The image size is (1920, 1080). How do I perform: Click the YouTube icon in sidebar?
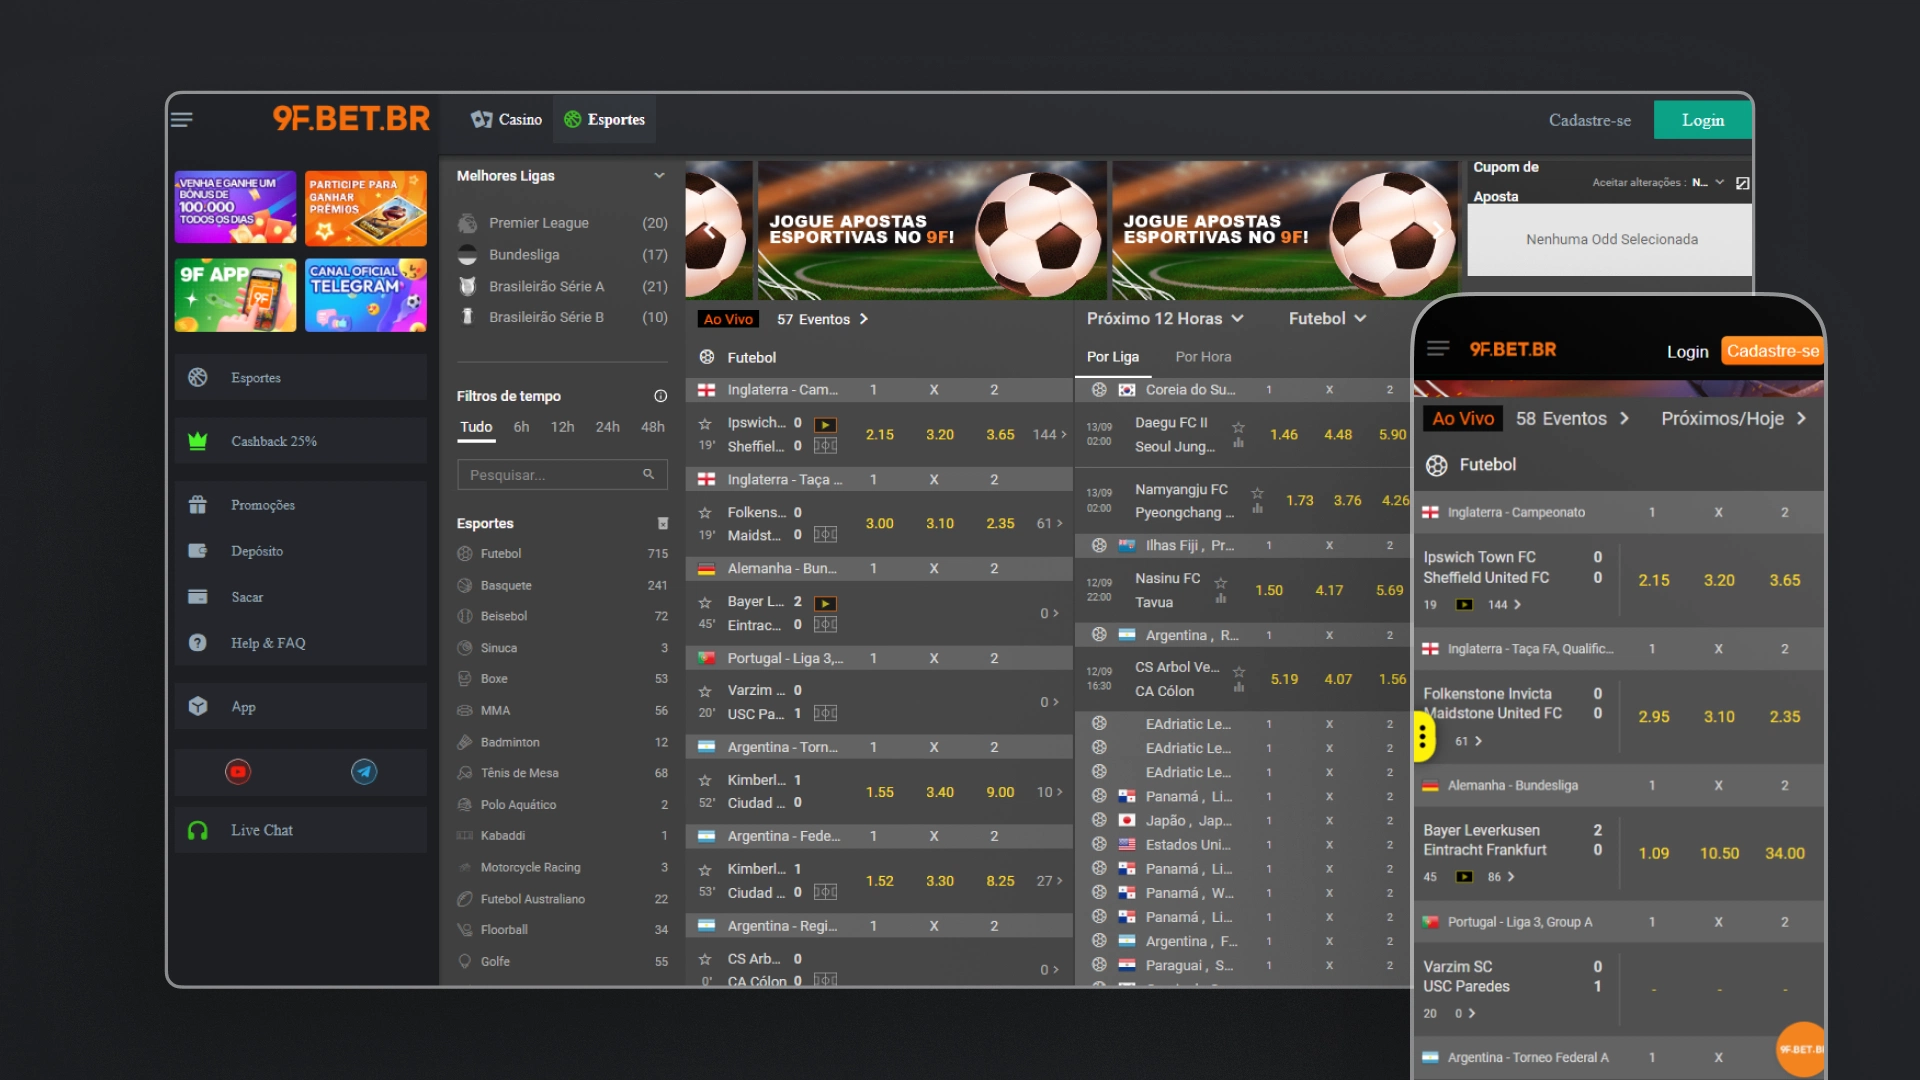pos(238,772)
